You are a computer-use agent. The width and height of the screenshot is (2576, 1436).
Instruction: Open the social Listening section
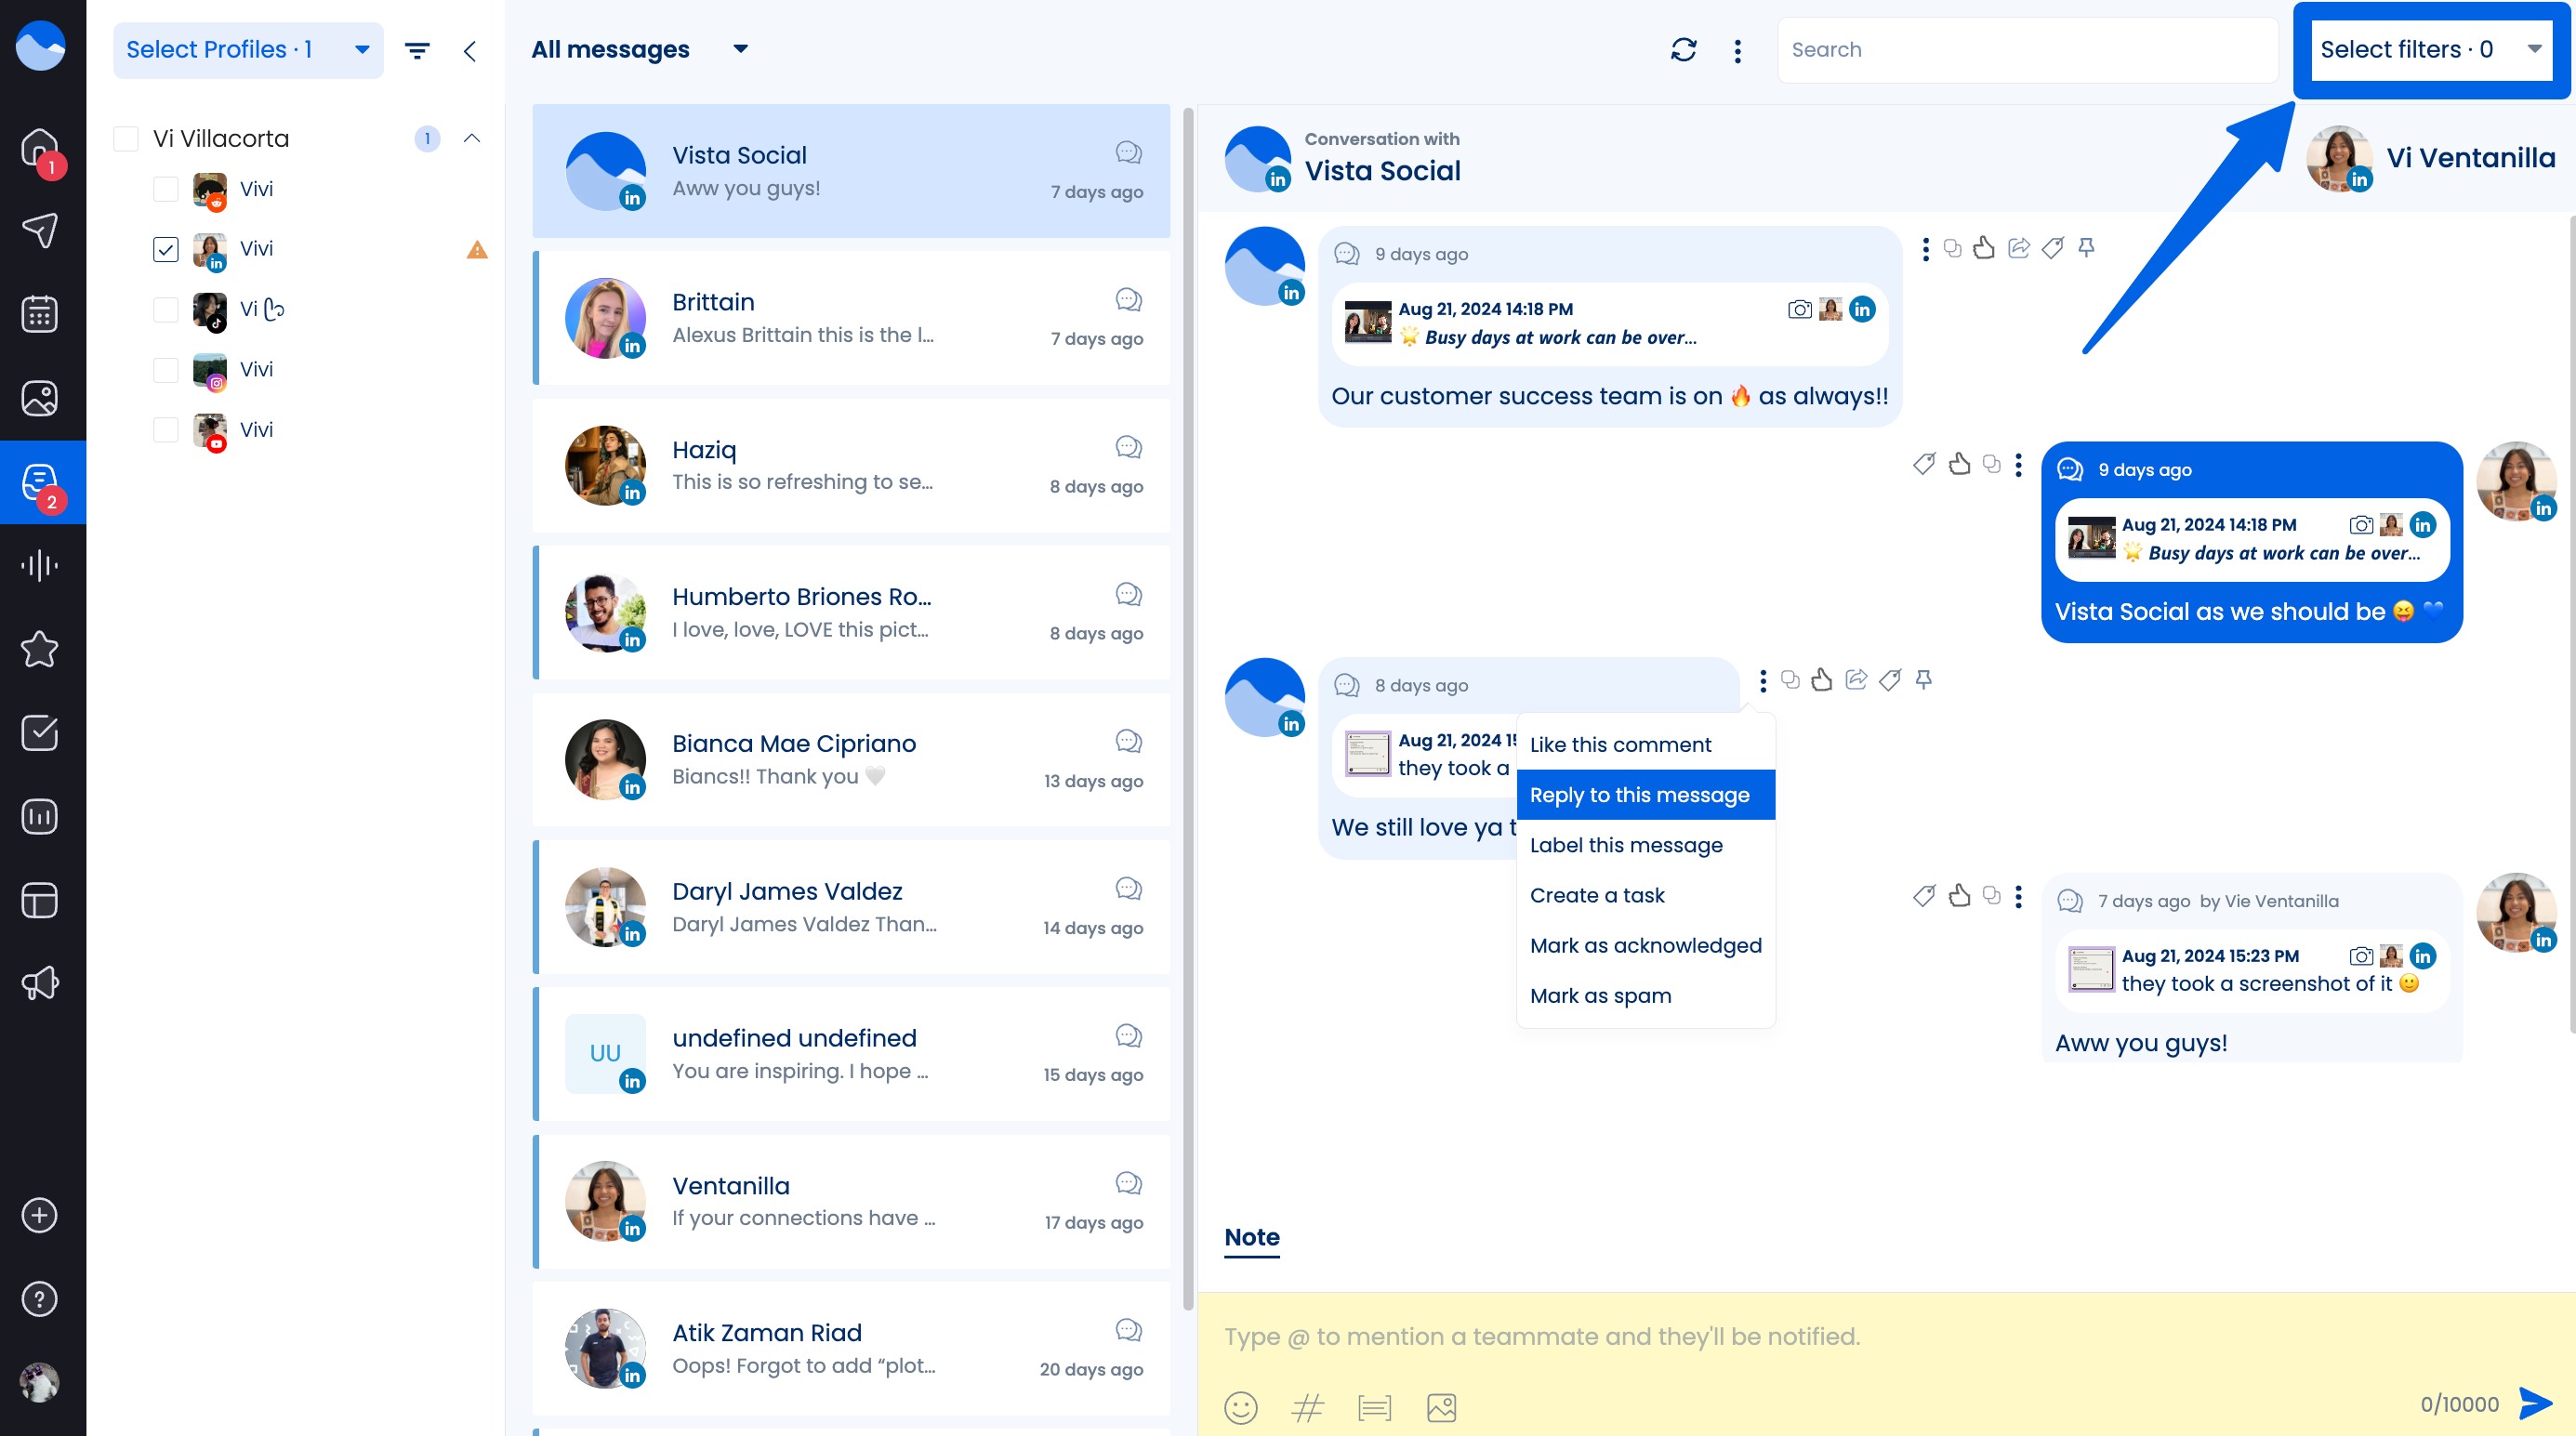tap(39, 565)
